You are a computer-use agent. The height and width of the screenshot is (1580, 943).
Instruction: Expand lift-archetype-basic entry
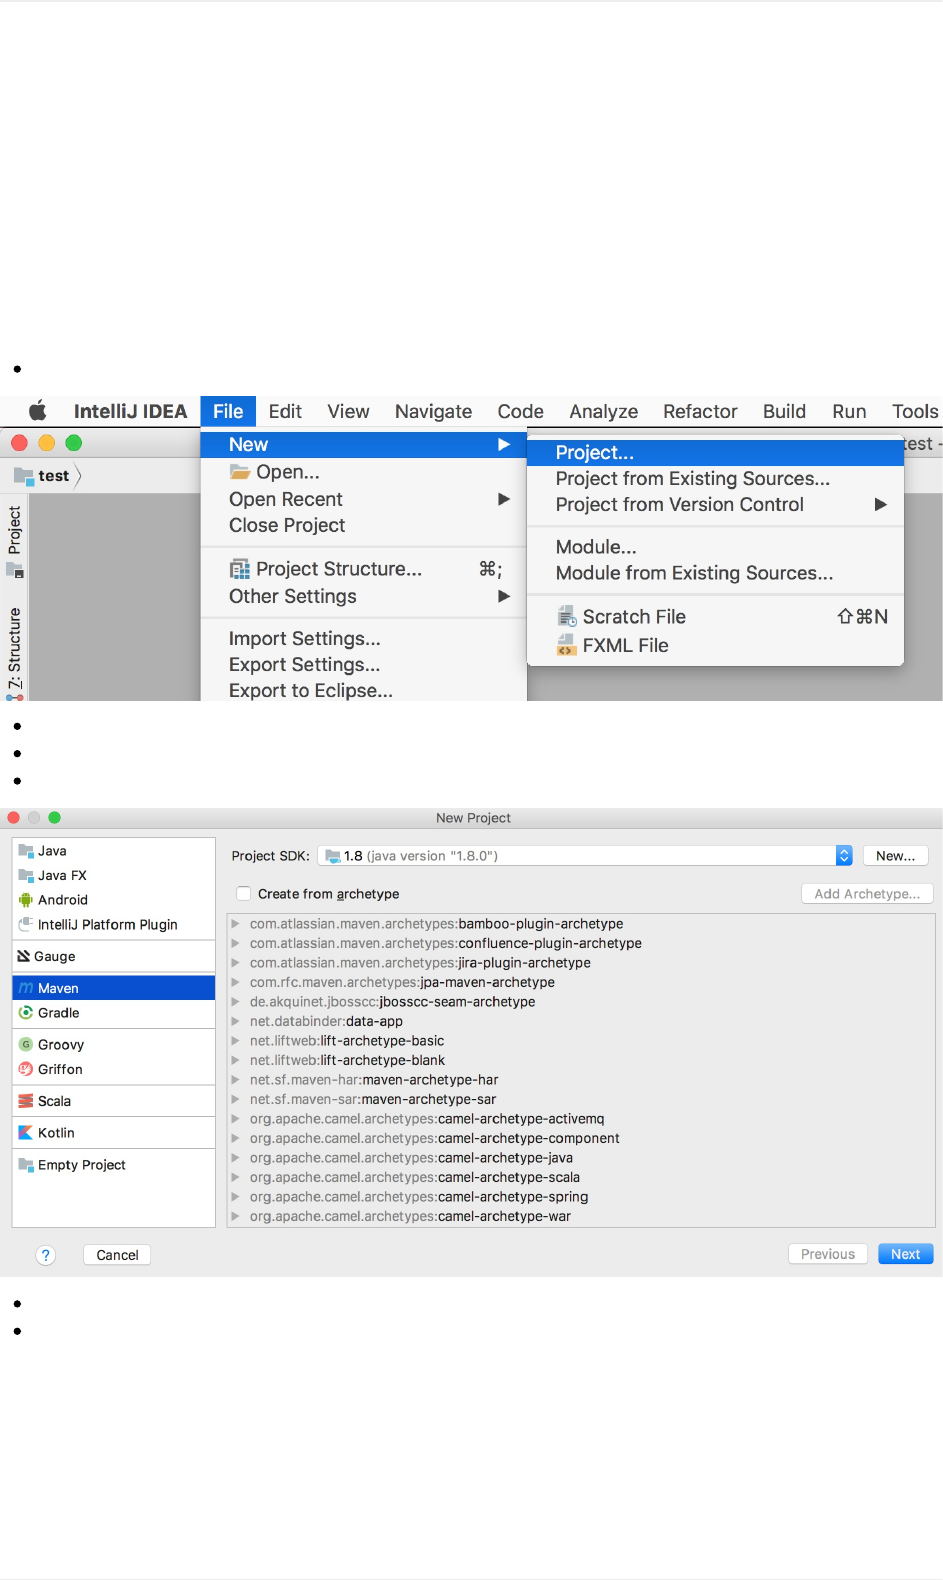(x=236, y=1041)
